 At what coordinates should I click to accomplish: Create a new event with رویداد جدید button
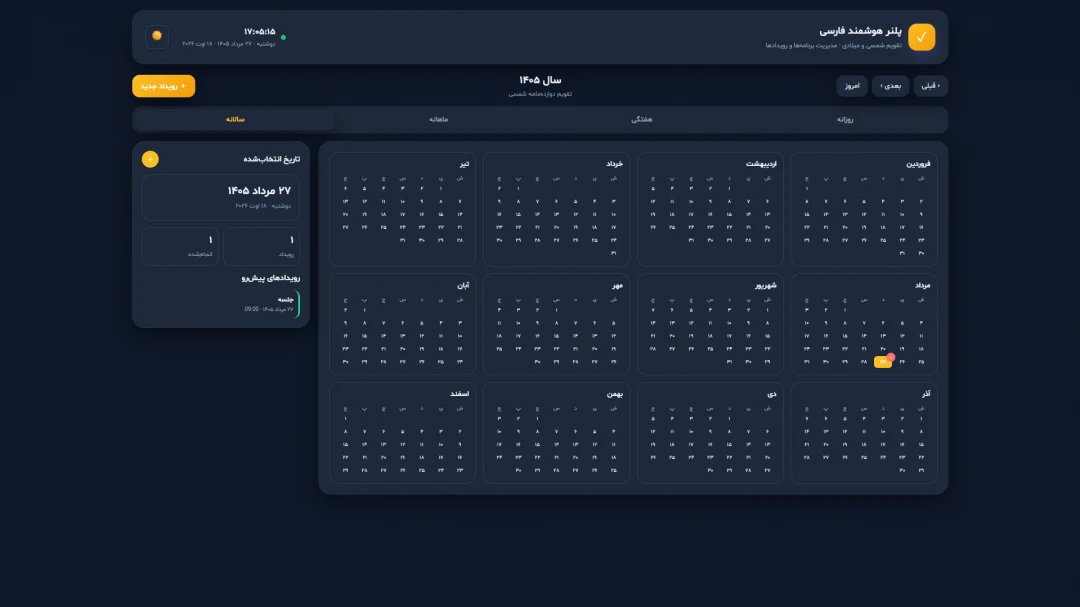tap(163, 86)
